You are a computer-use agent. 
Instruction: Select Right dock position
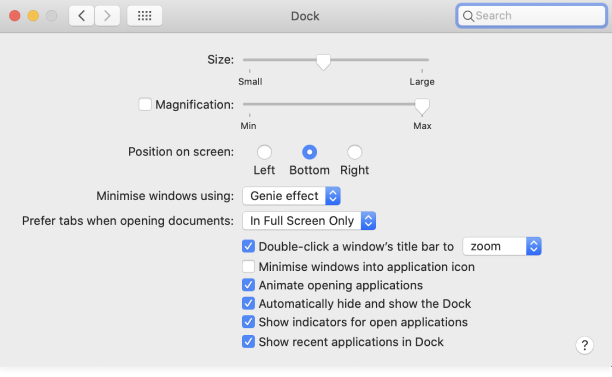(354, 152)
